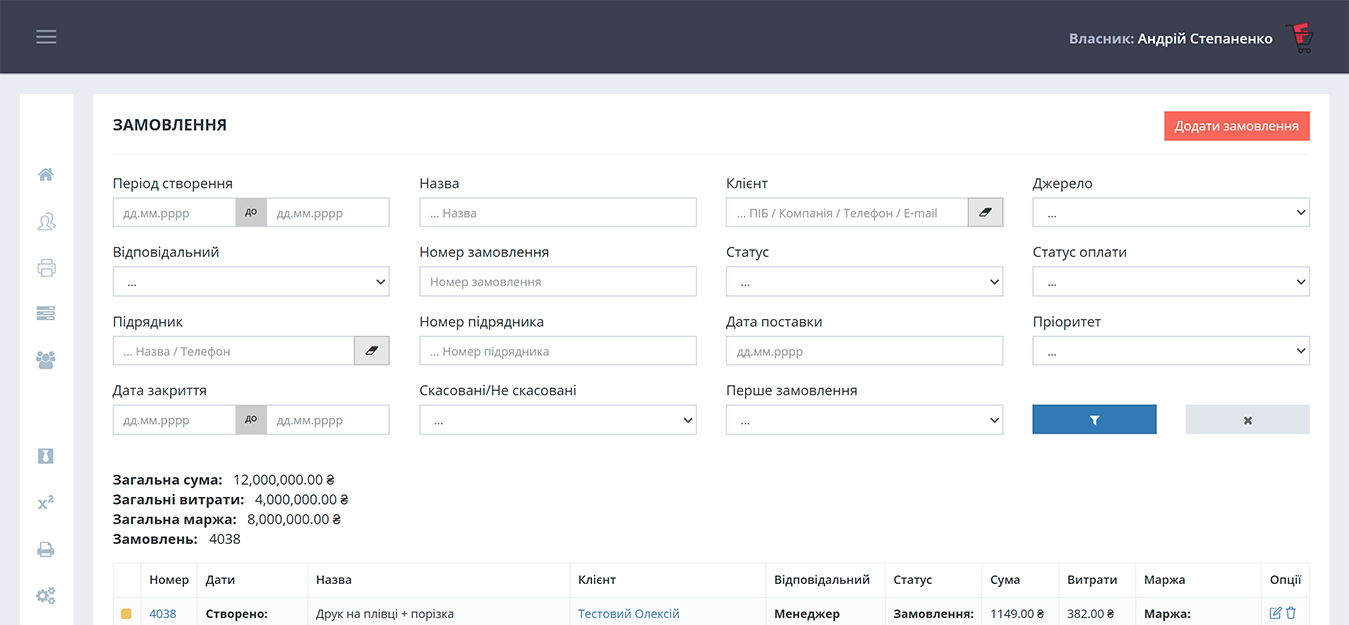The height and width of the screenshot is (625, 1349).
Task: Open the hamburger menu in header
Action: 46,37
